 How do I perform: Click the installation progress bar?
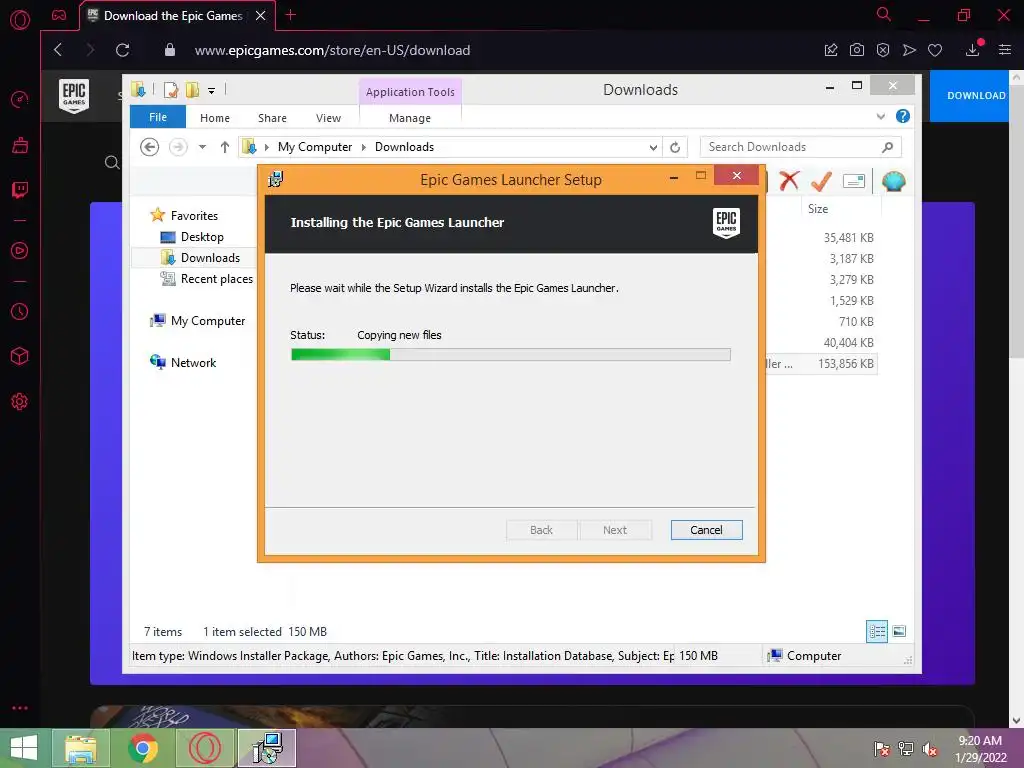[511, 355]
